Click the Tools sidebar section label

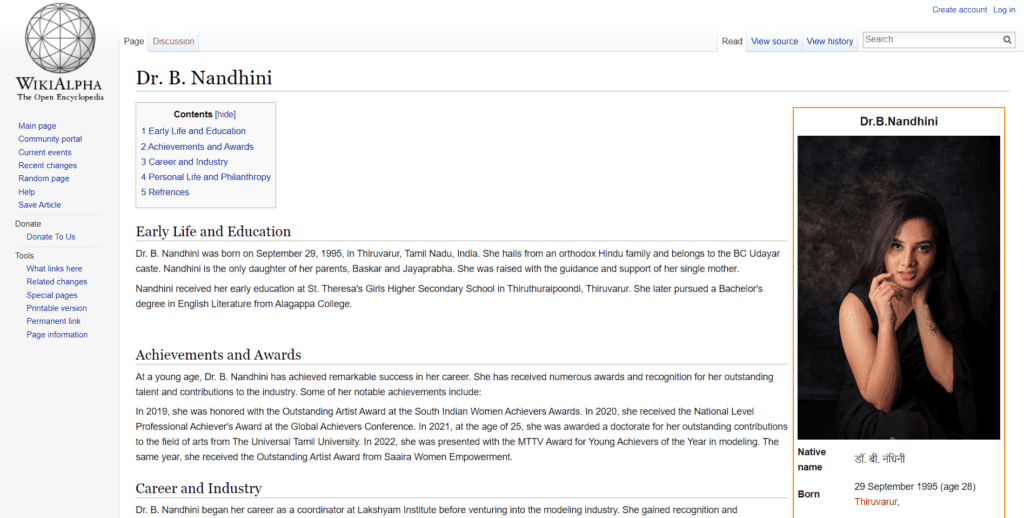pos(25,256)
